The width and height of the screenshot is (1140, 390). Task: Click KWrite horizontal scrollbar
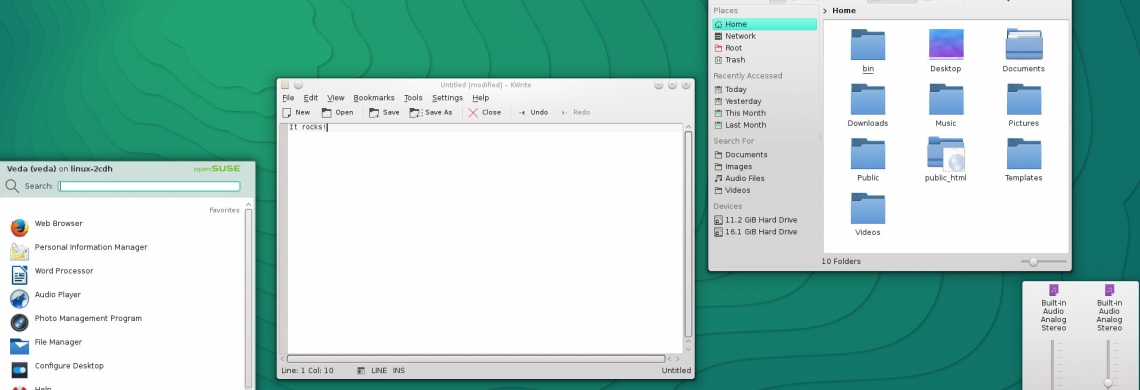pyautogui.click(x=475, y=359)
